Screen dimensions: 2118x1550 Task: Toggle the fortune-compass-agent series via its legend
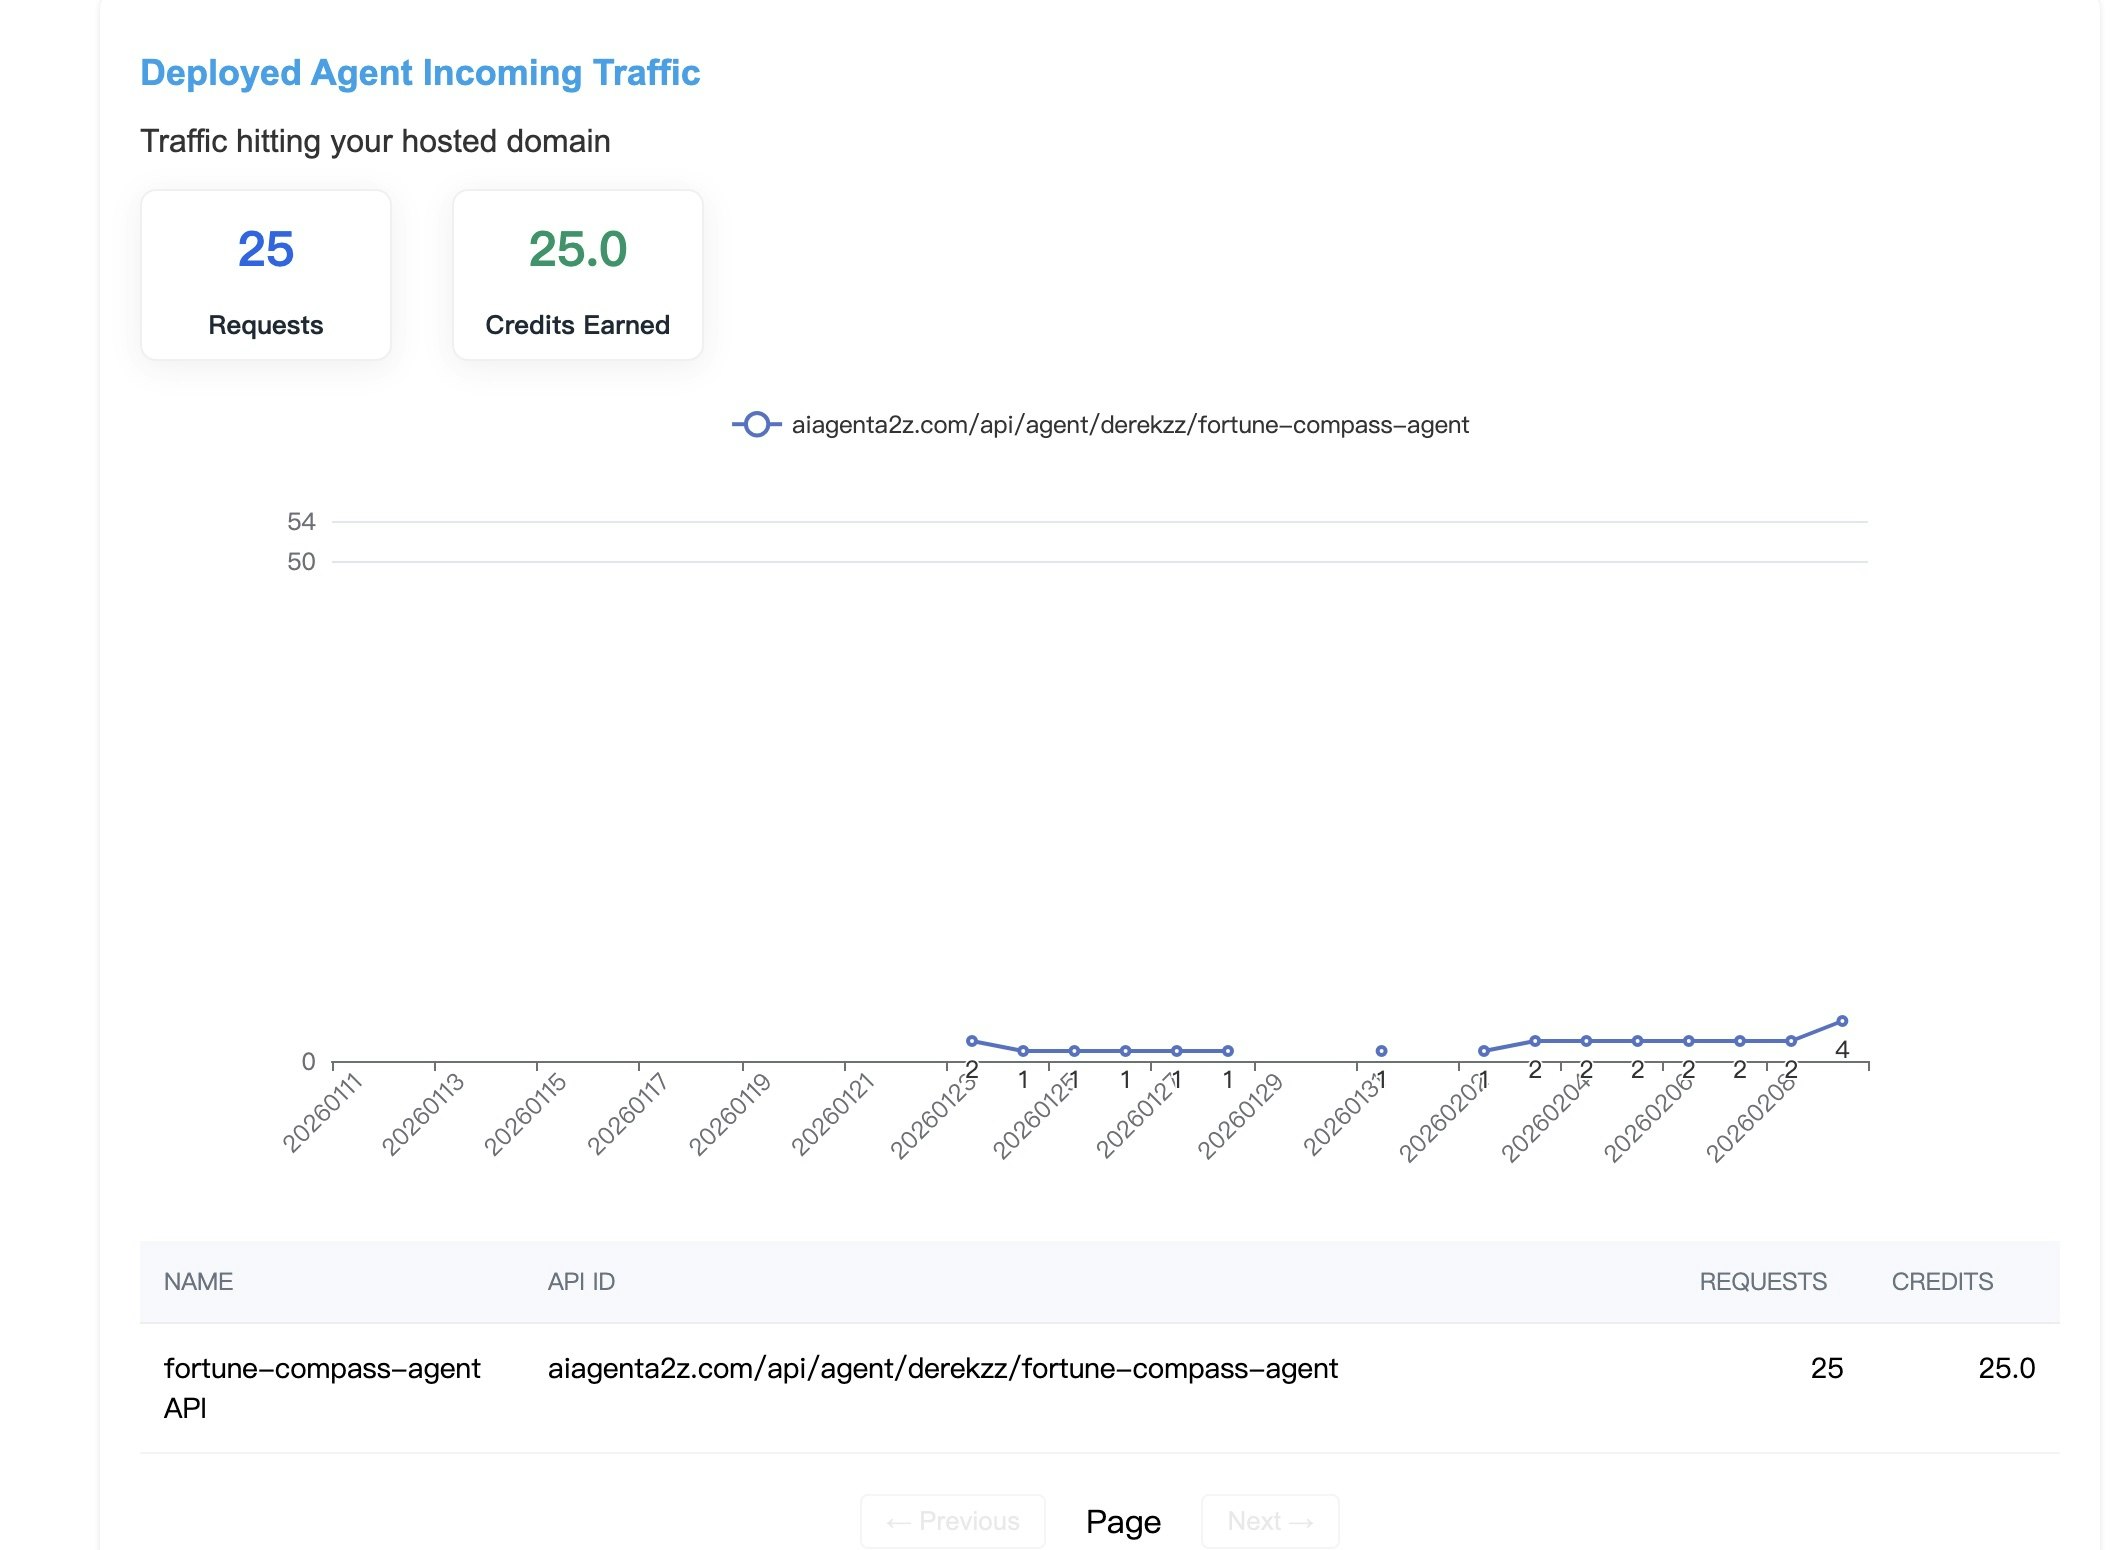point(1130,425)
